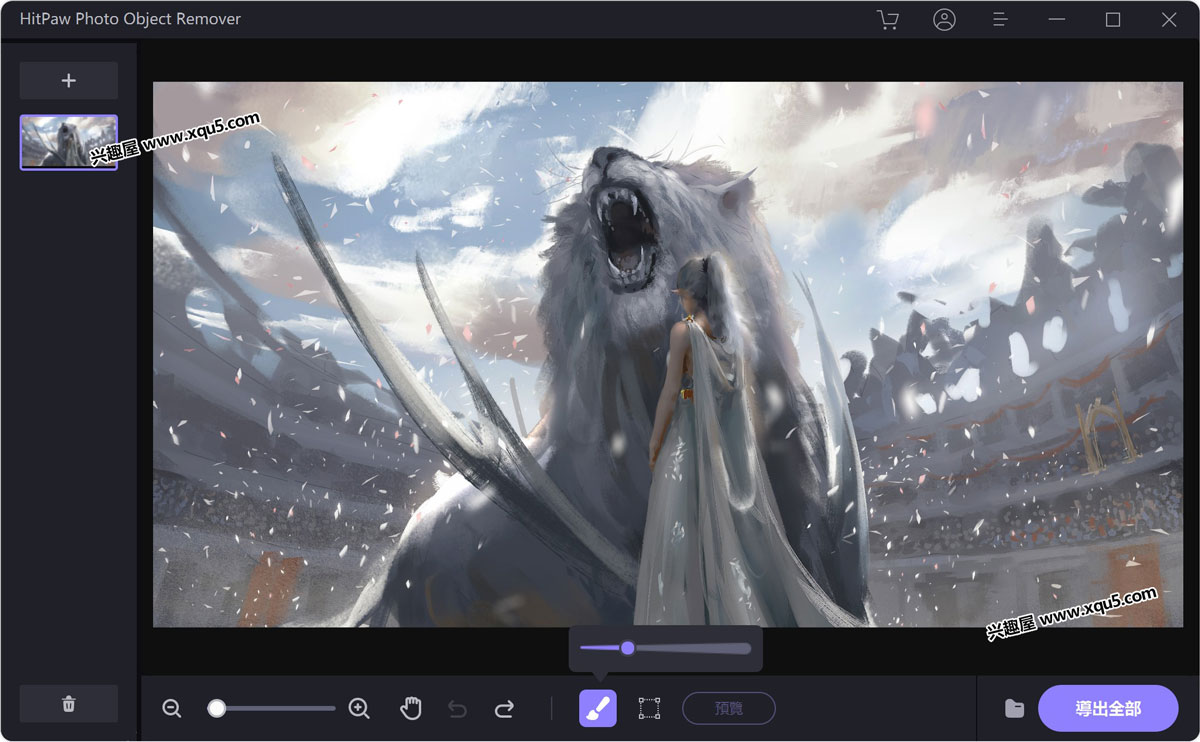1200x742 pixels.
Task: Select the lion painting thumbnail
Action: pos(69,142)
